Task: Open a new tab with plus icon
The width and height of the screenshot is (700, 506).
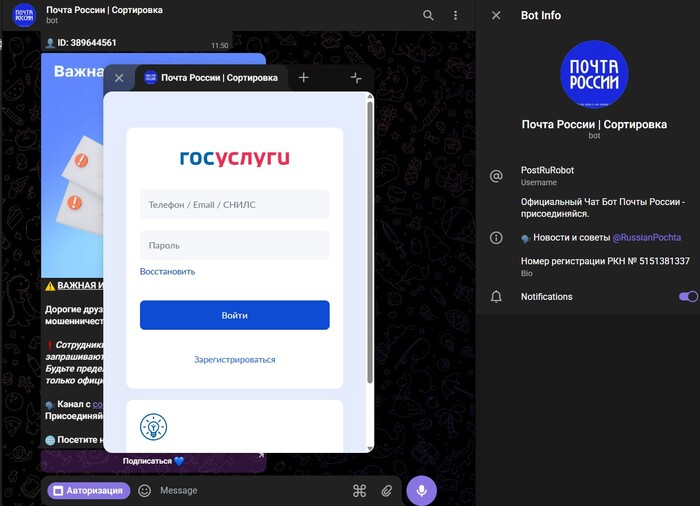Action: click(304, 78)
